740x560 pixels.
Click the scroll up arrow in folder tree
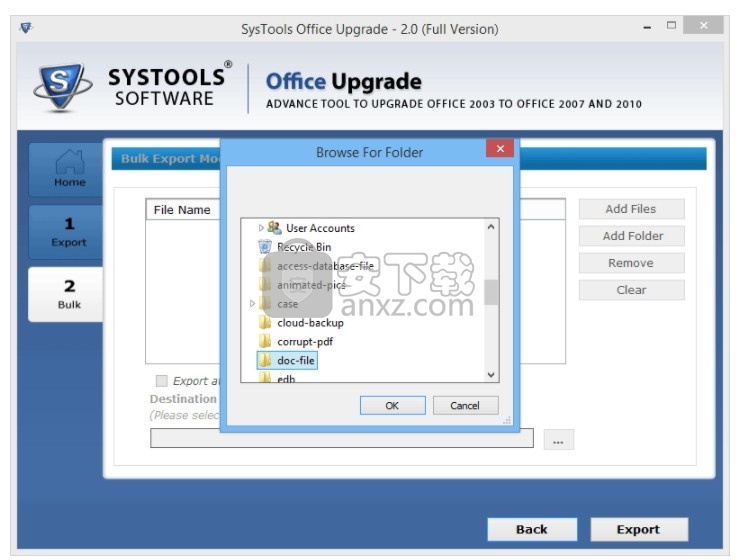491,227
